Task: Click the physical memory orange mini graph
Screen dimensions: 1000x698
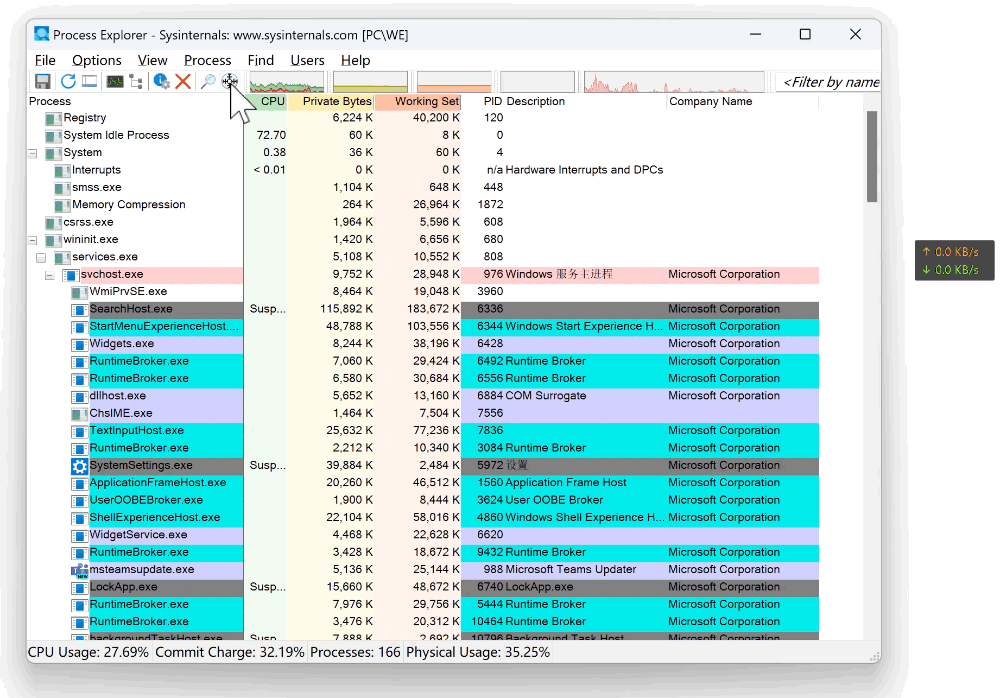Action: tap(454, 82)
